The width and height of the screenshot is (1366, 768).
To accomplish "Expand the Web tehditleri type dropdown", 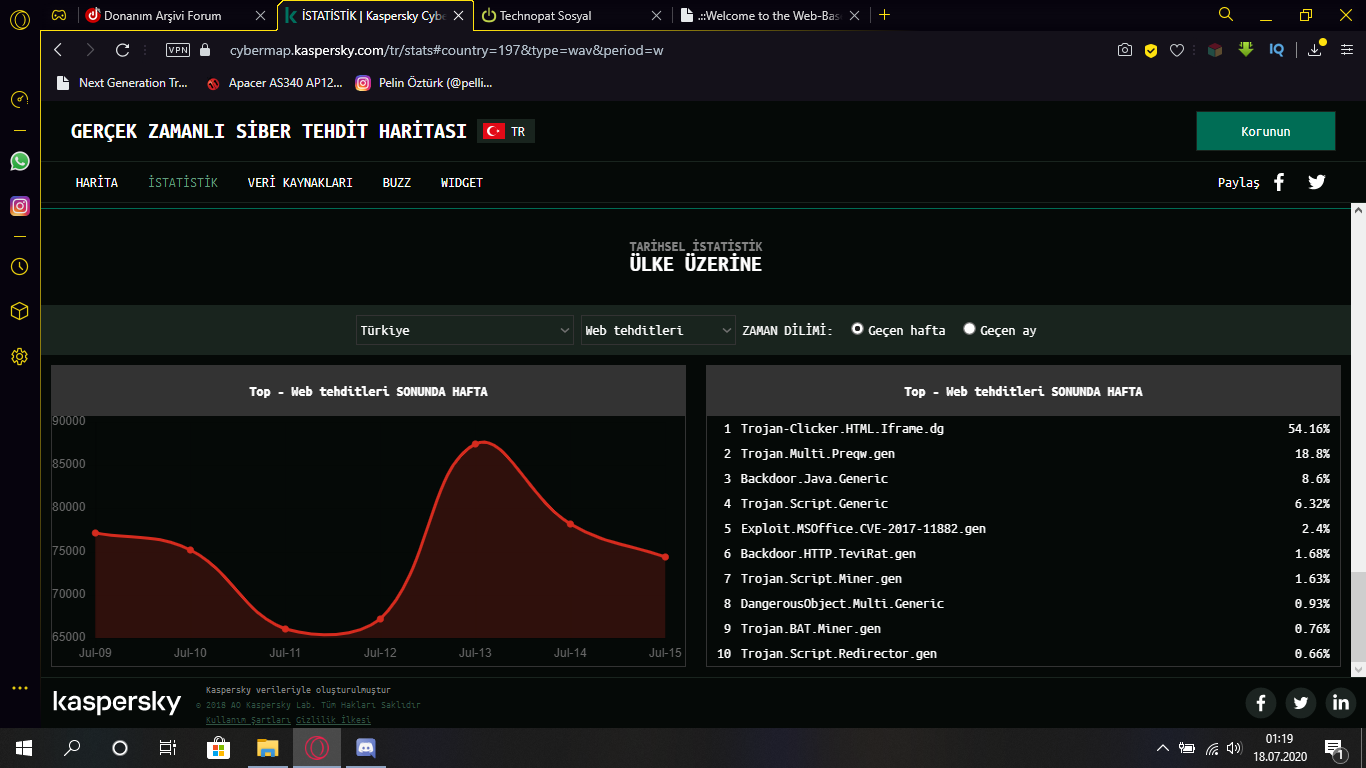I will click(x=658, y=330).
